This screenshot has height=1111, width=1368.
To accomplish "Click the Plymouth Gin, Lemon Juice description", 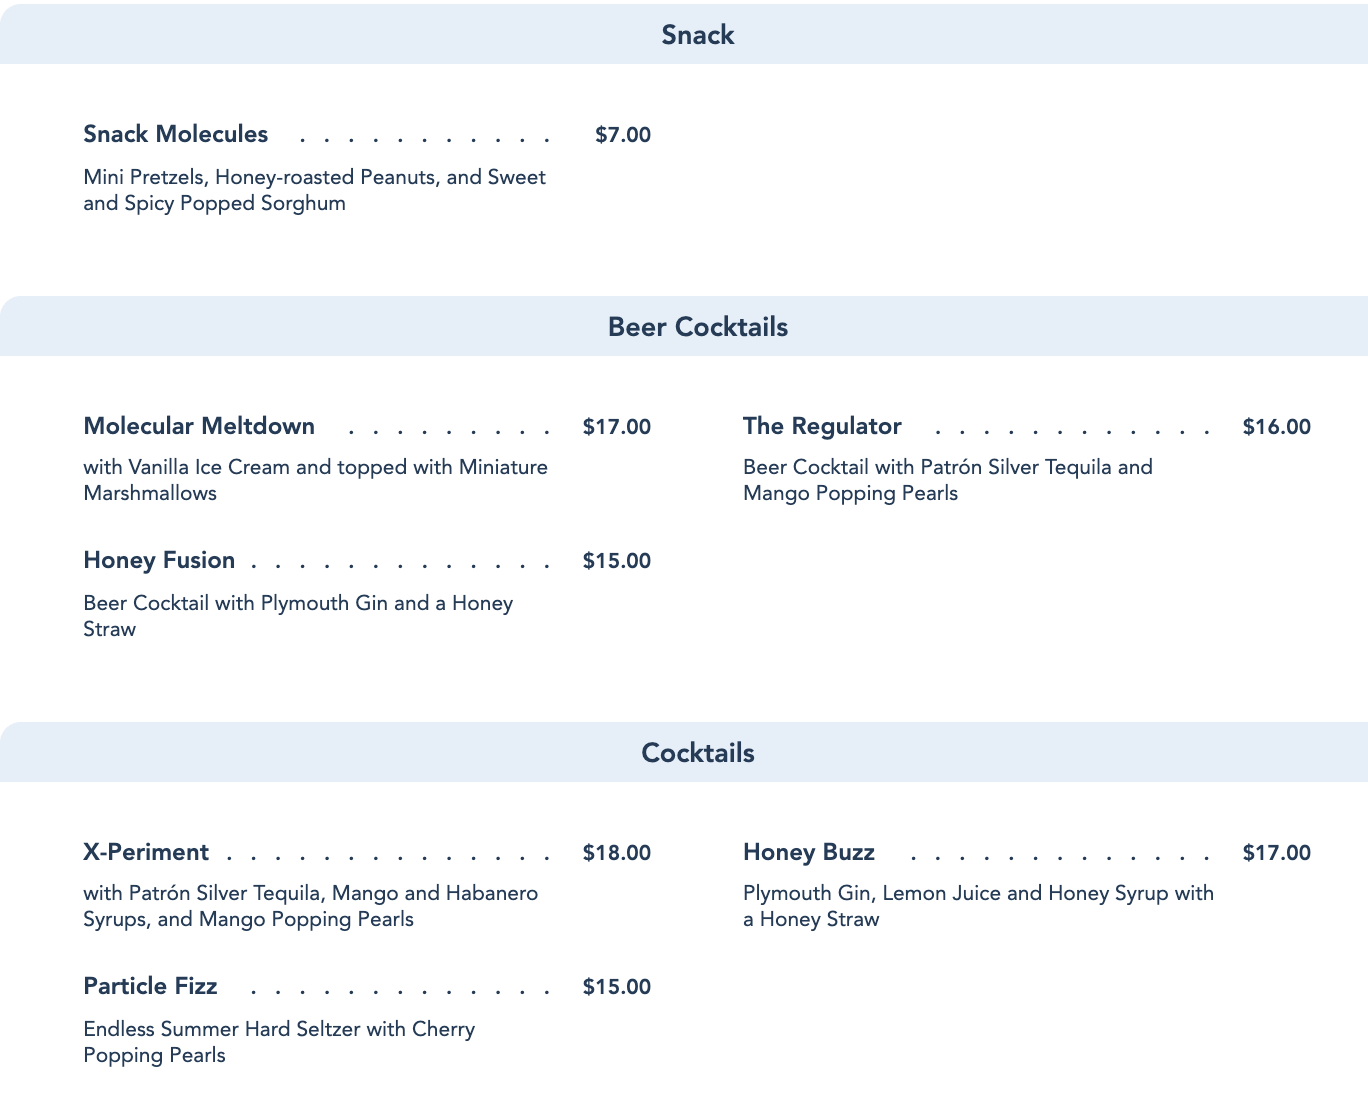I will (978, 906).
